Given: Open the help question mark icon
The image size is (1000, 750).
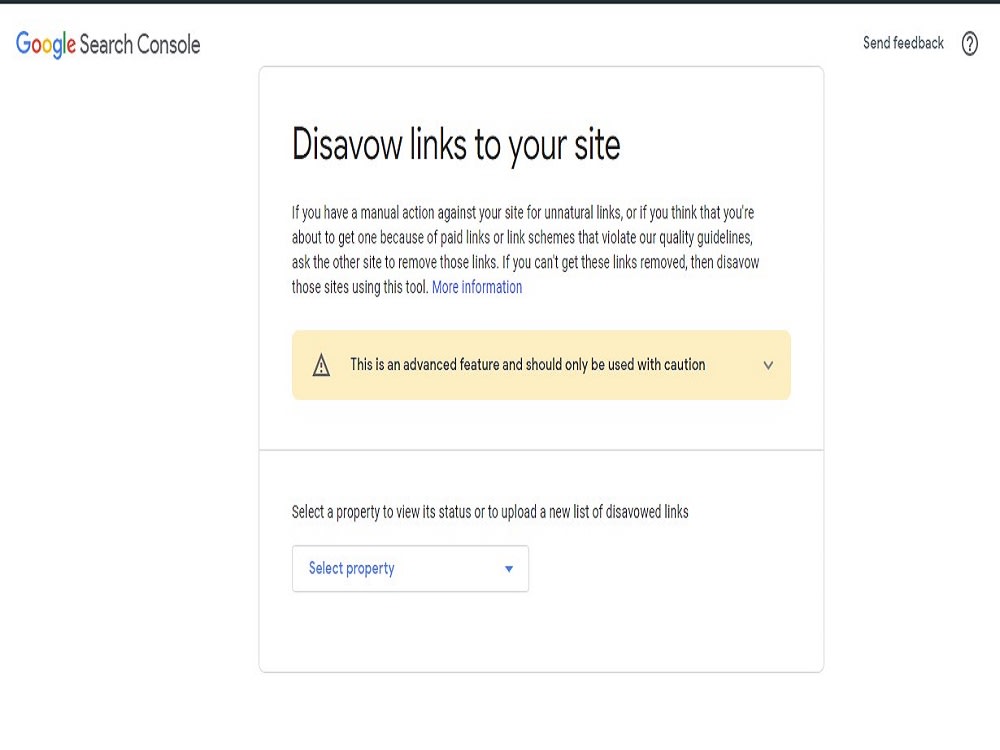Looking at the screenshot, I should coord(969,43).
